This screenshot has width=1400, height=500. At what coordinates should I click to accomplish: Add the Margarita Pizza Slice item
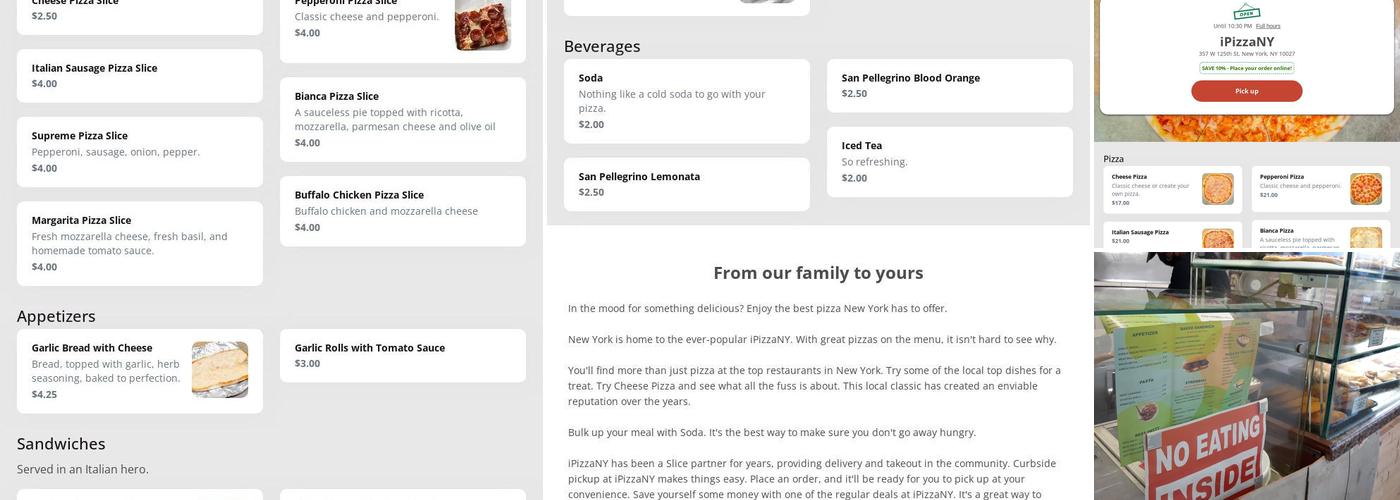coord(140,243)
